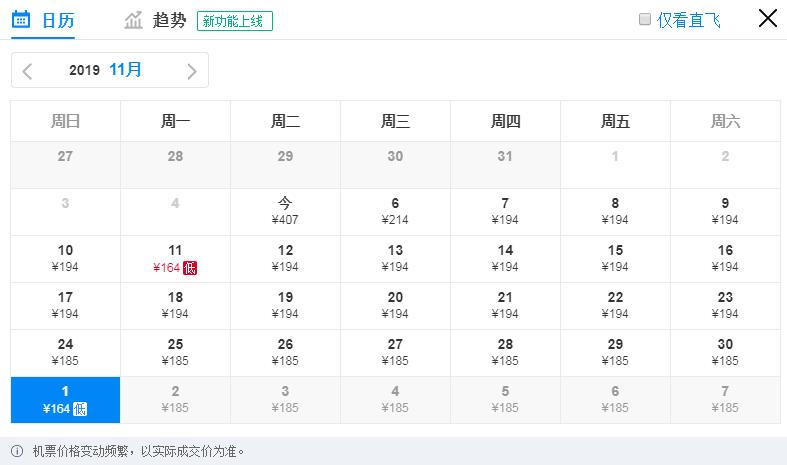
Task: Select highlighted December 1 at ¥164
Action: click(65, 400)
